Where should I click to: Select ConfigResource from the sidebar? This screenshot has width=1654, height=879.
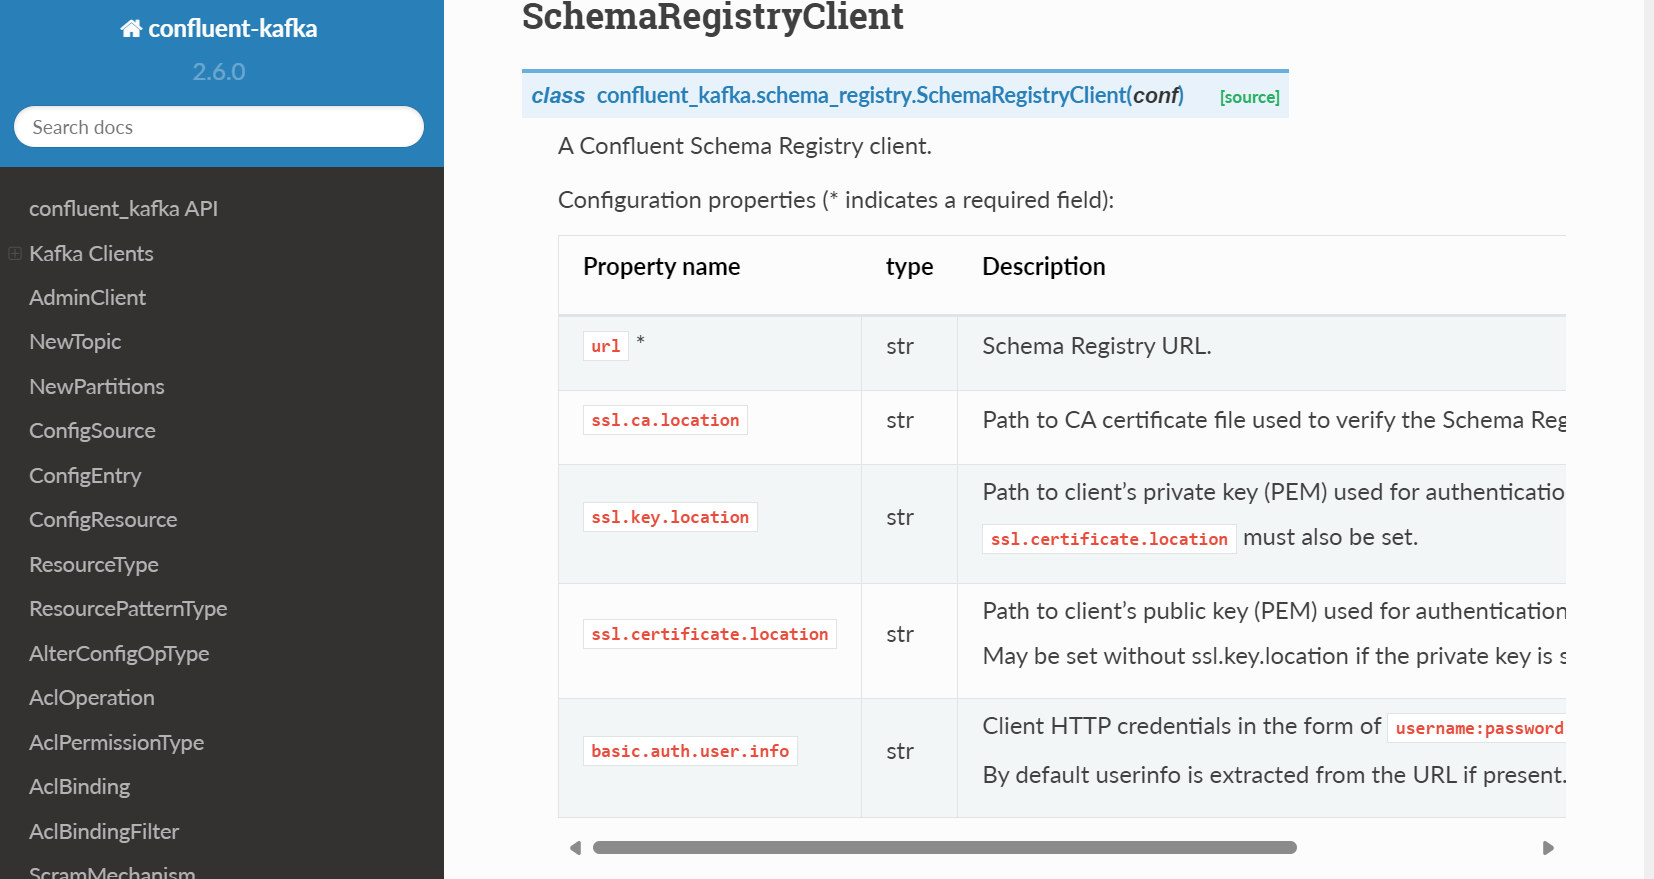(x=103, y=520)
